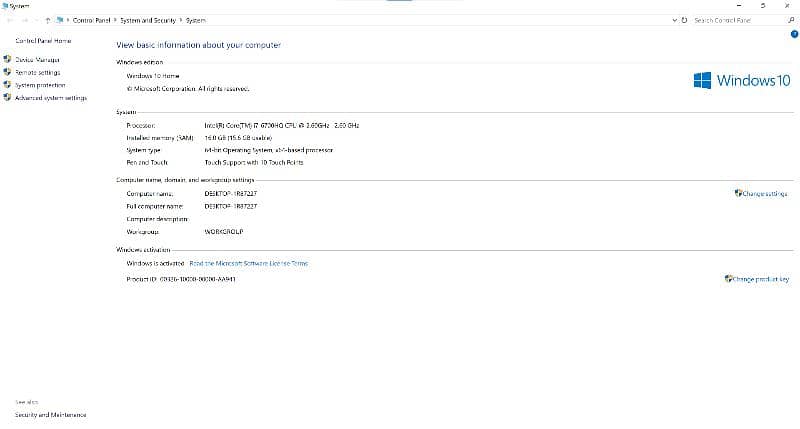Screen dimensions: 800x429
Task: Navigate to Control Panel breadcrumb
Action: coord(91,20)
